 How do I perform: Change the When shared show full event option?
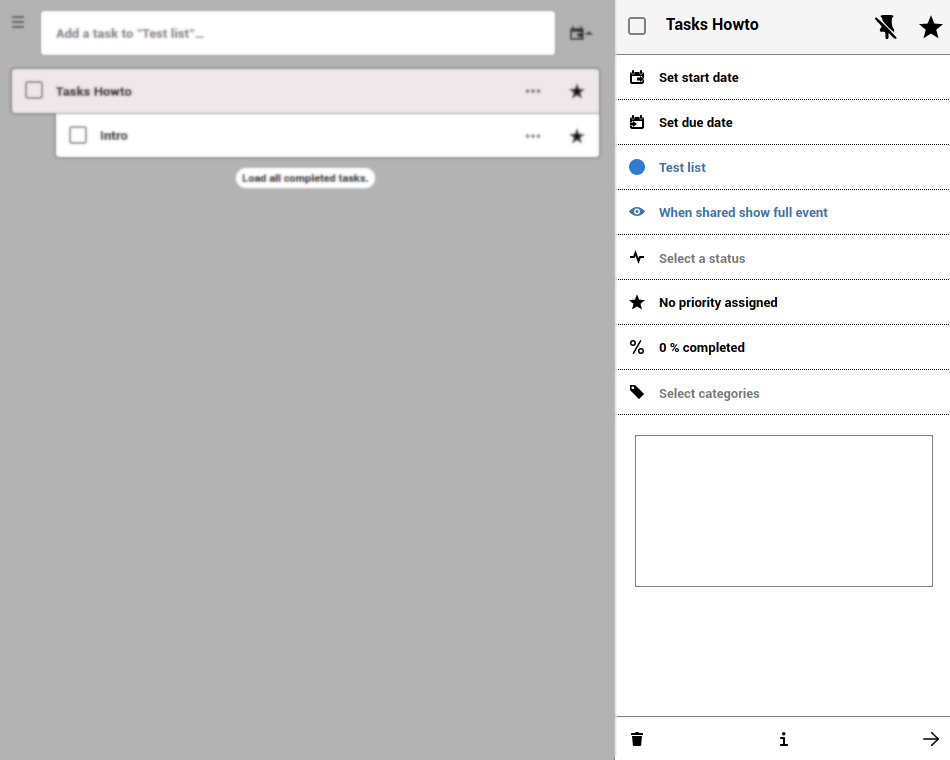783,213
